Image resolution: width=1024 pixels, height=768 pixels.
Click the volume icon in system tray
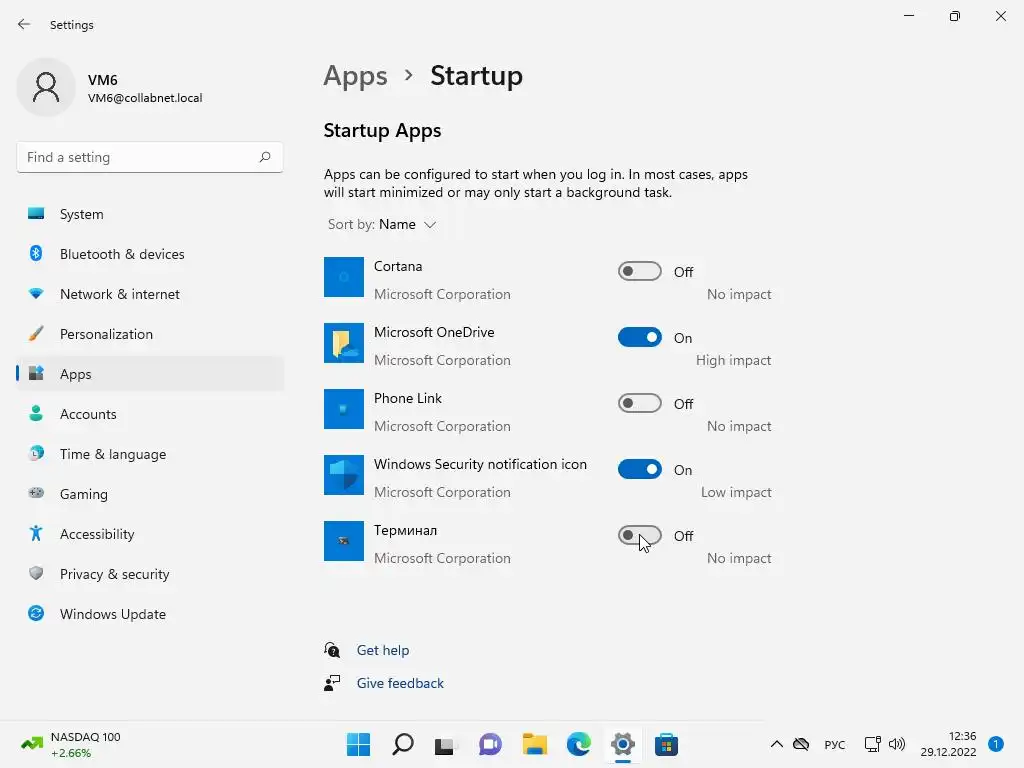tap(897, 744)
